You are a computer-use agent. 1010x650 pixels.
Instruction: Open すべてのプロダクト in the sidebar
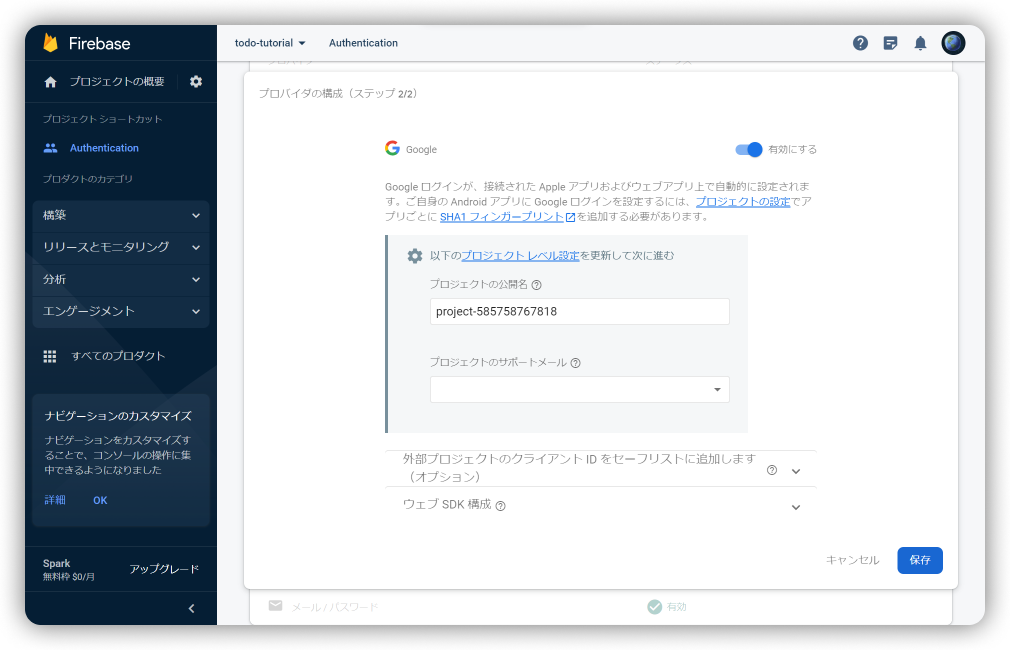(x=119, y=356)
